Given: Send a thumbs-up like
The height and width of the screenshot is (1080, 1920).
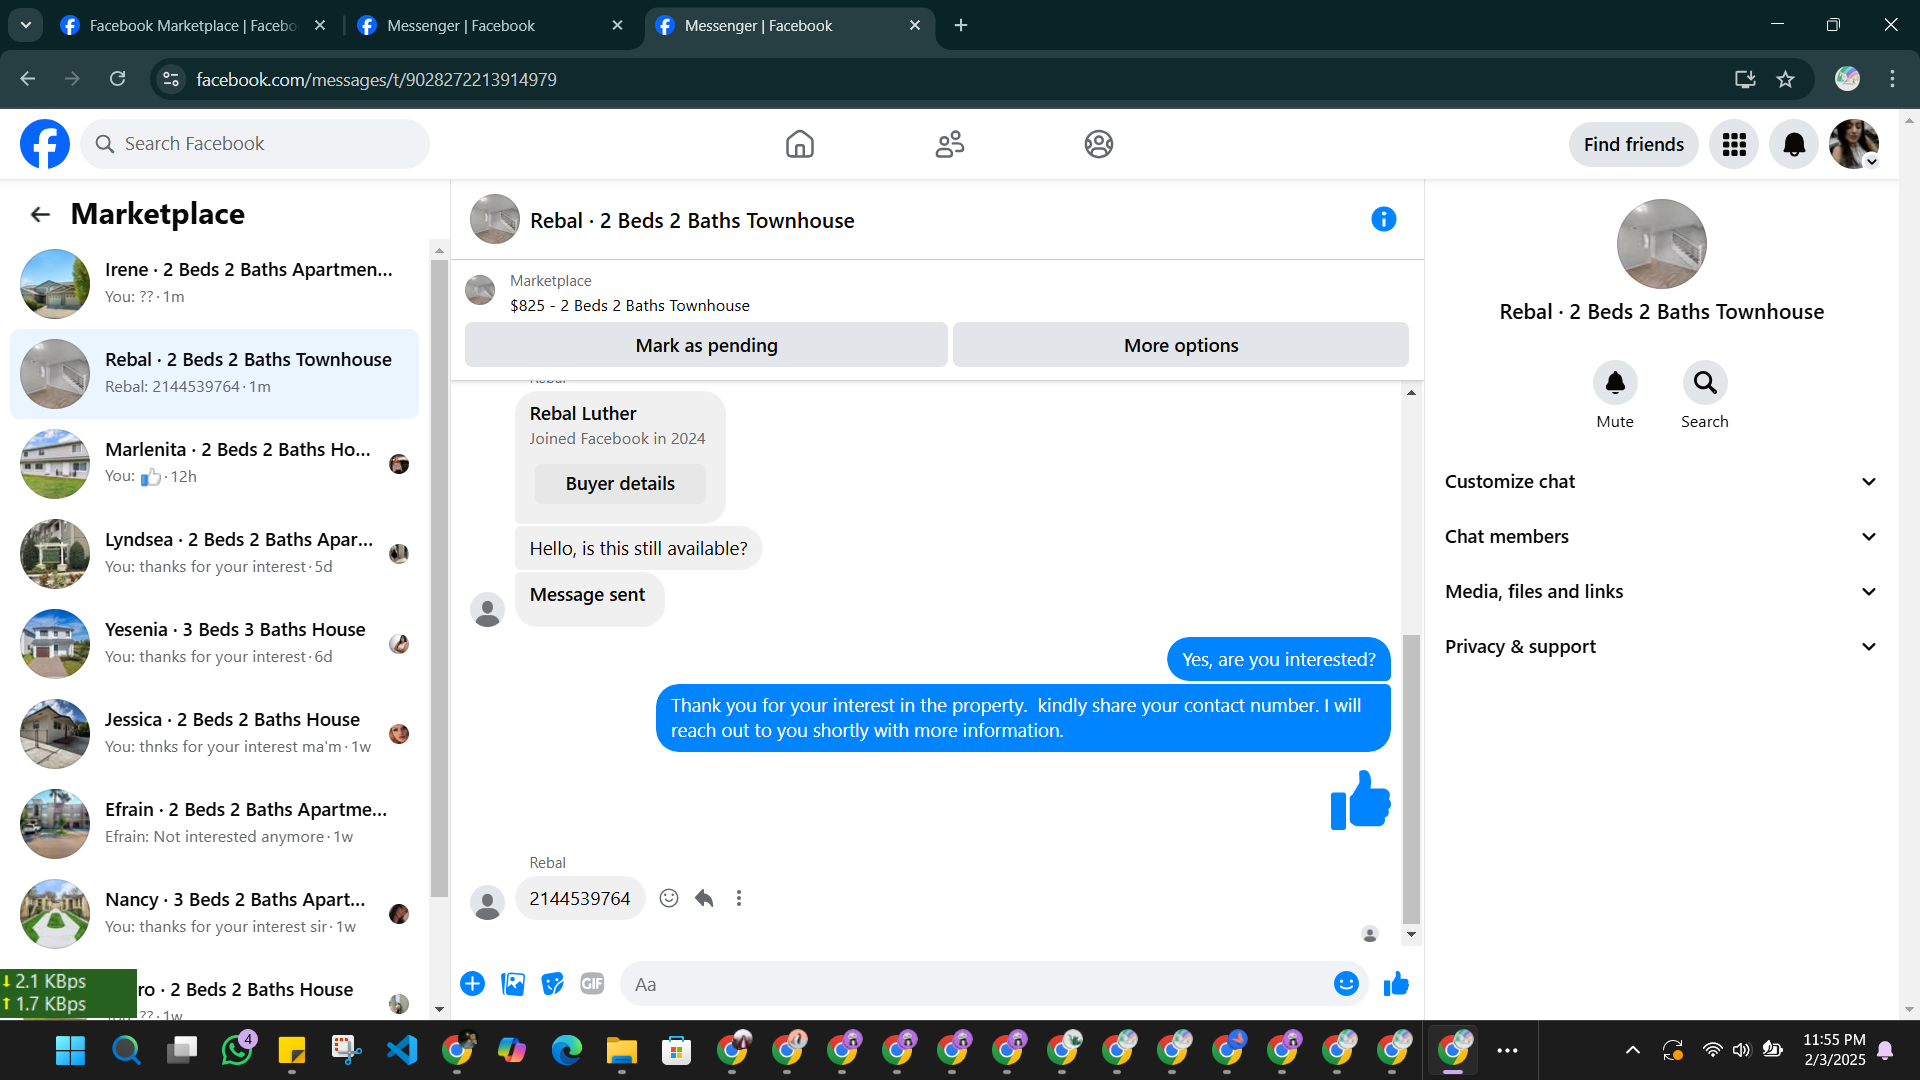Looking at the screenshot, I should (x=1396, y=984).
